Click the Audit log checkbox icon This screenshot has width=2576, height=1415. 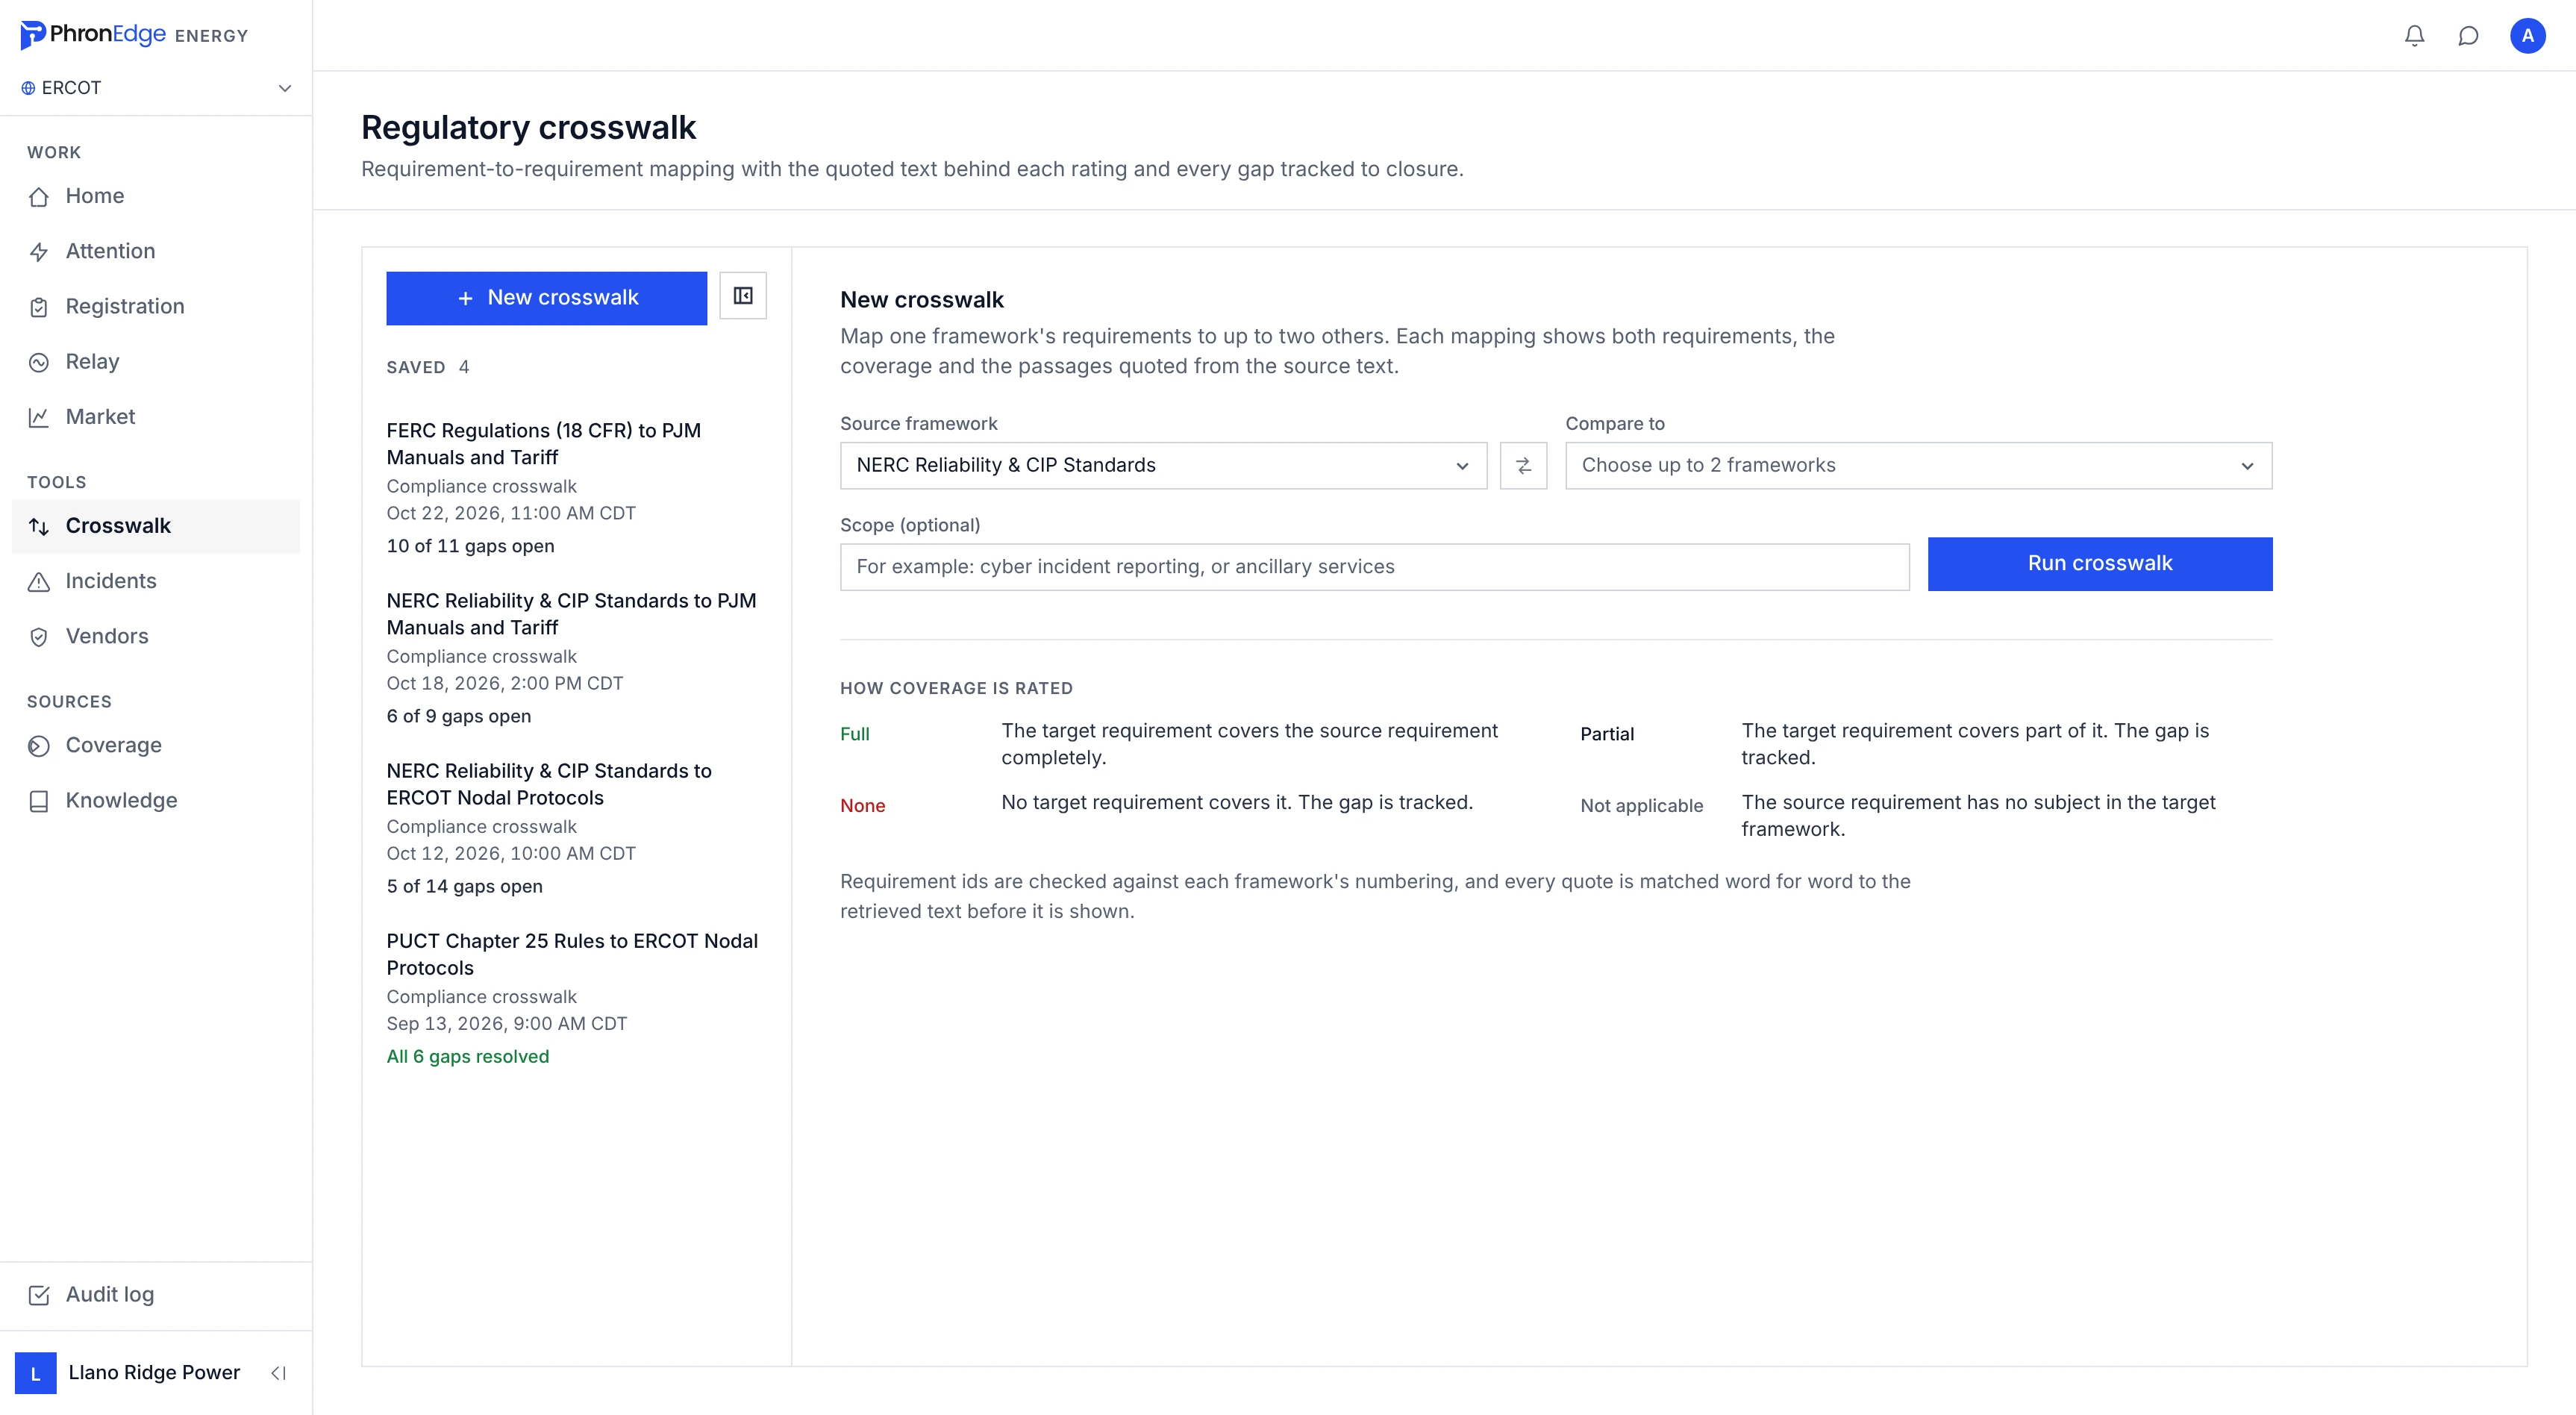pos(39,1295)
